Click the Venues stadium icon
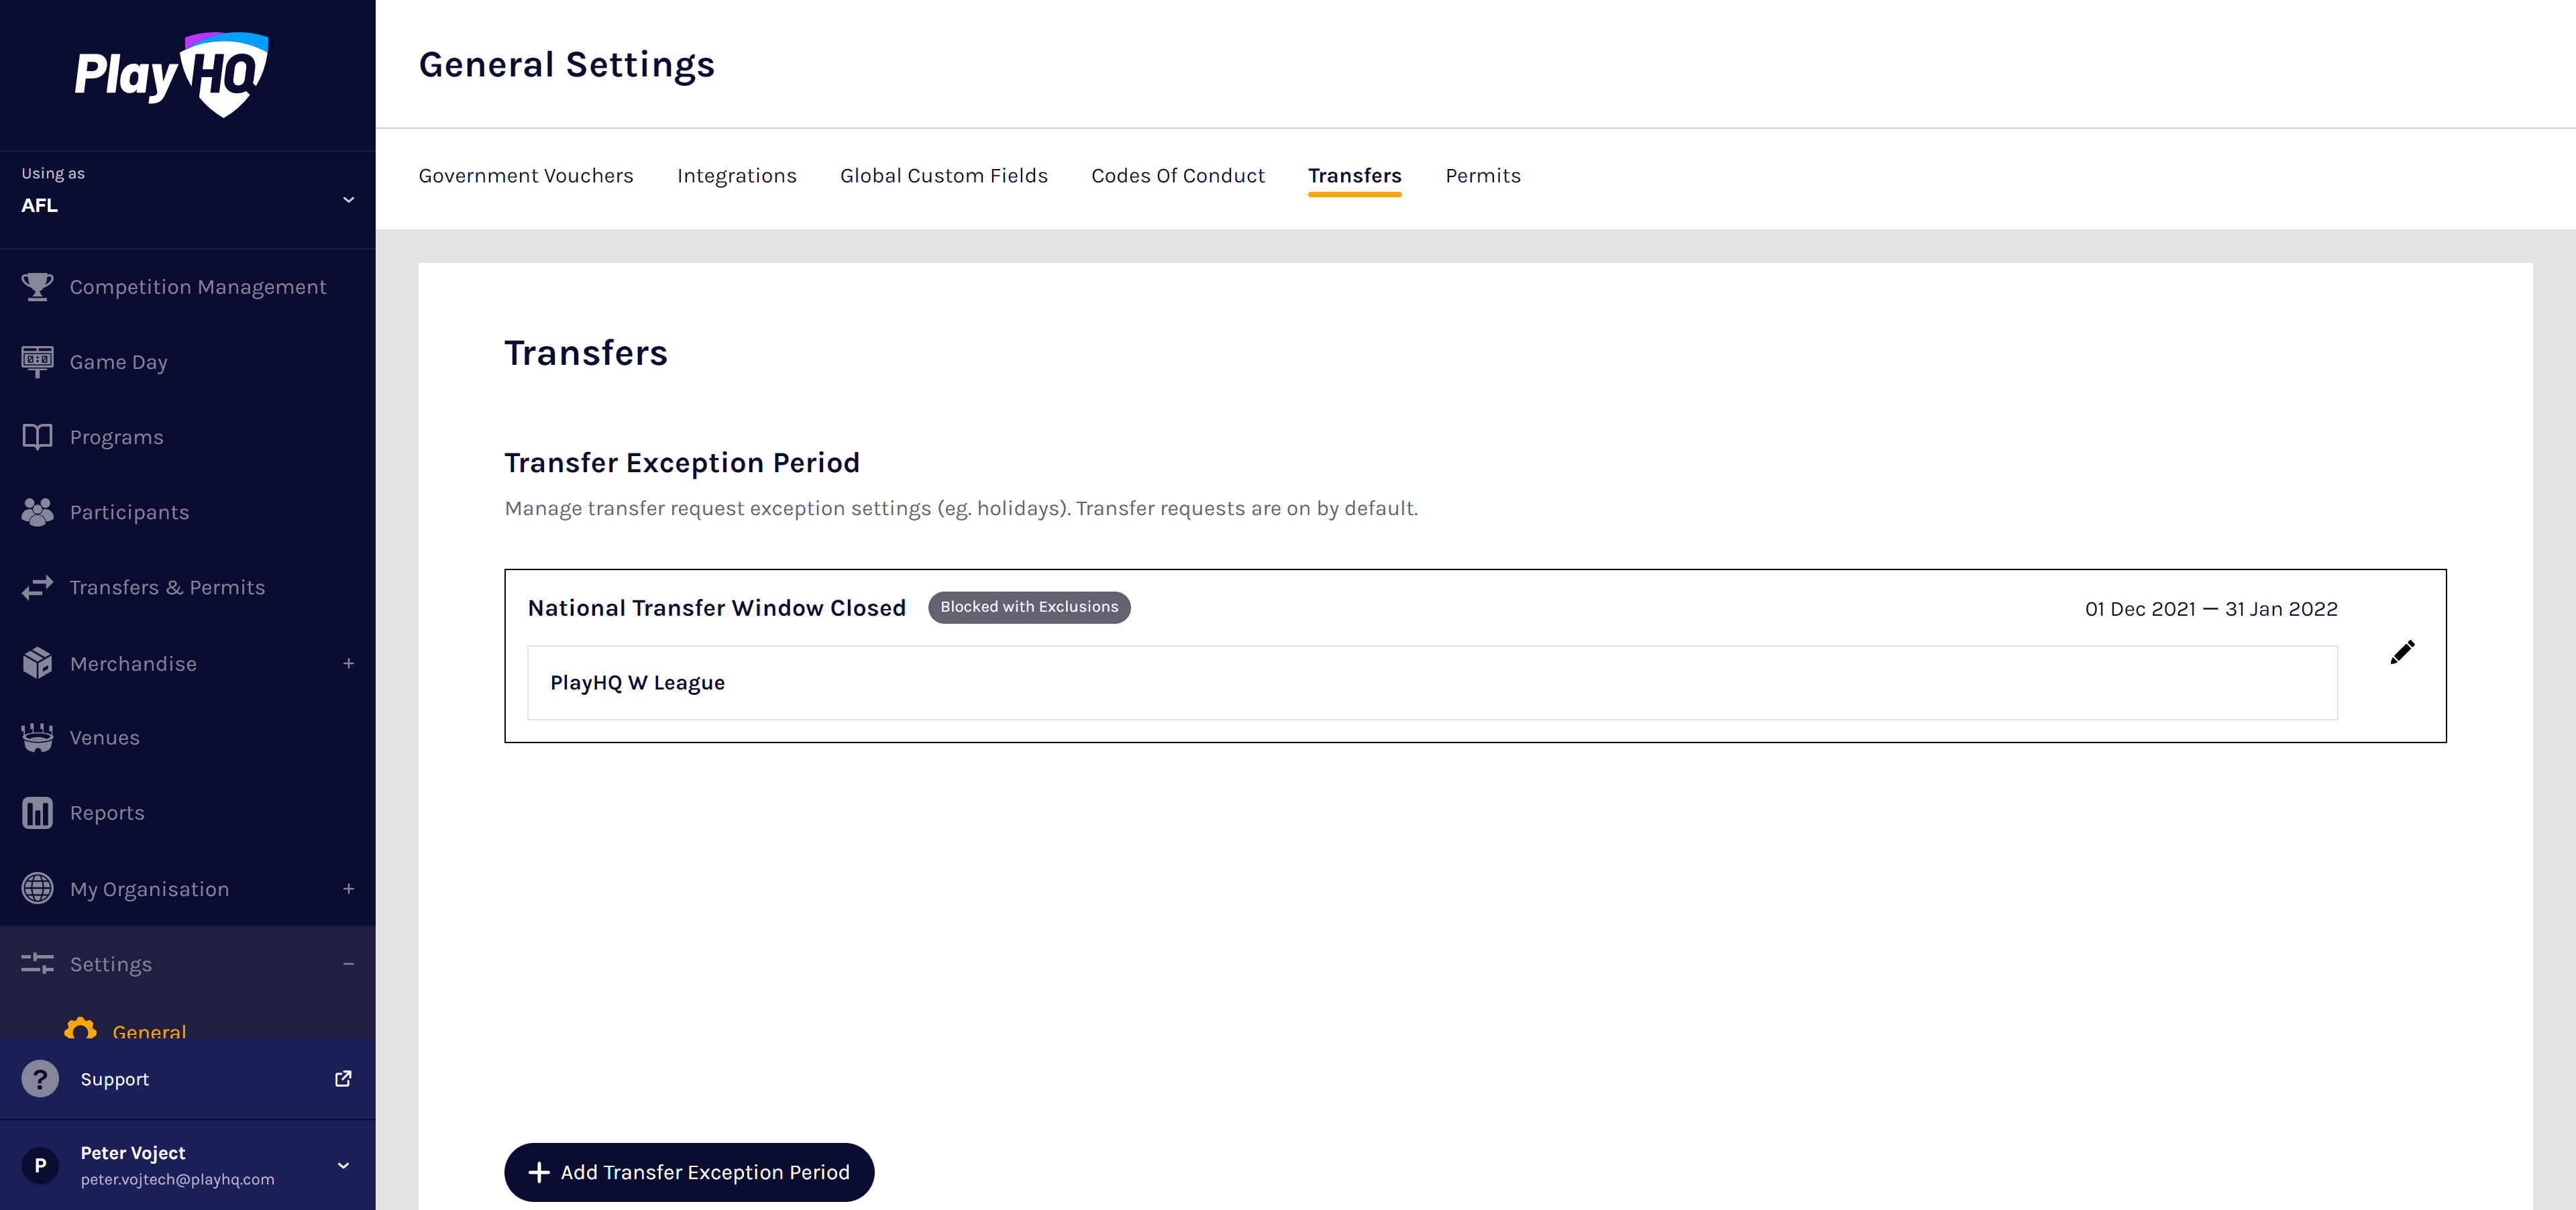Viewport: 2576px width, 1210px height. (37, 738)
